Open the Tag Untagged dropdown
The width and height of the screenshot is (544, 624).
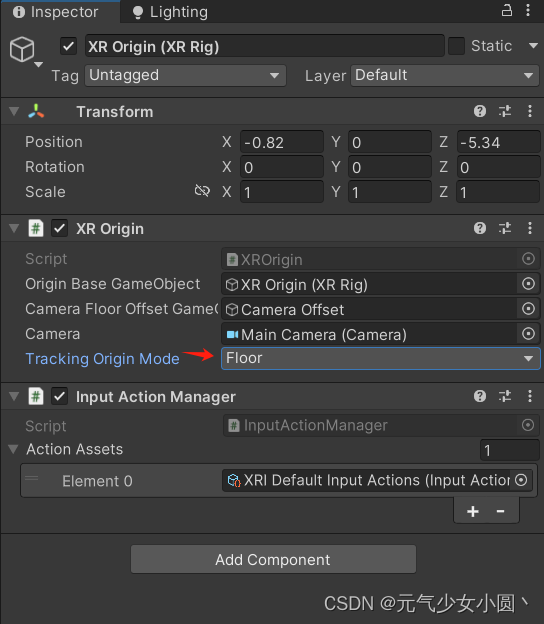pyautogui.click(x=185, y=75)
